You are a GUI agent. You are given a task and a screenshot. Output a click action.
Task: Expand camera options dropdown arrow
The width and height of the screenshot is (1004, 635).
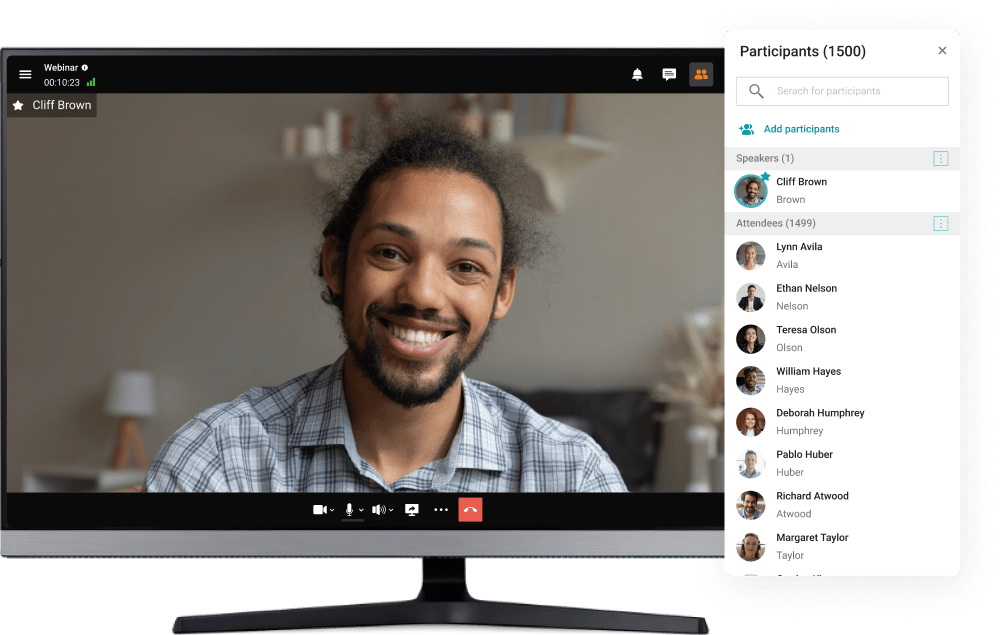[332, 510]
